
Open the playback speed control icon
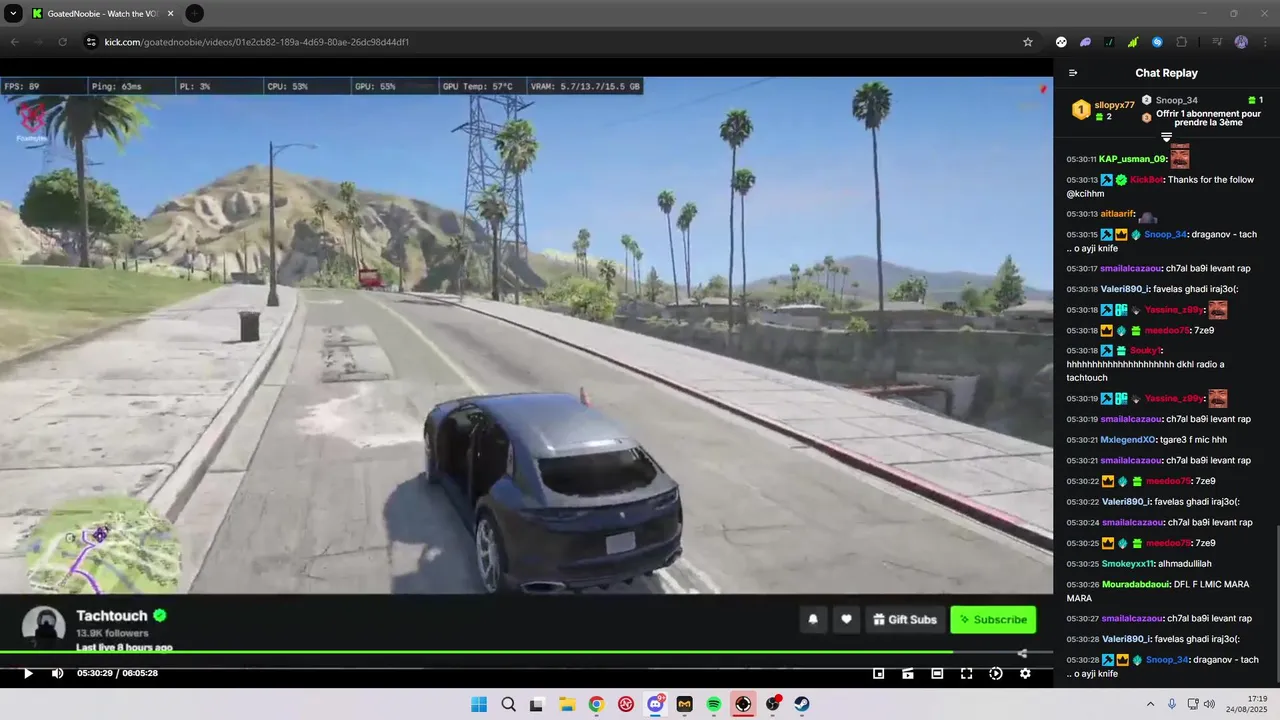(996, 674)
